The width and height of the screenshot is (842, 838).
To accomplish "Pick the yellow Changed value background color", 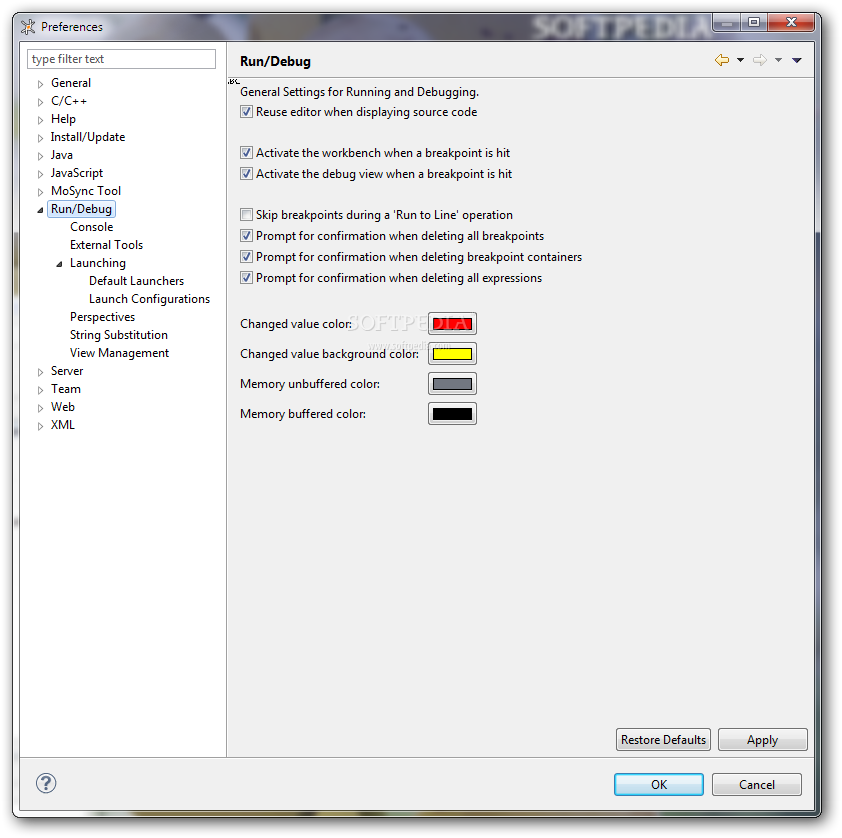I will coord(452,354).
